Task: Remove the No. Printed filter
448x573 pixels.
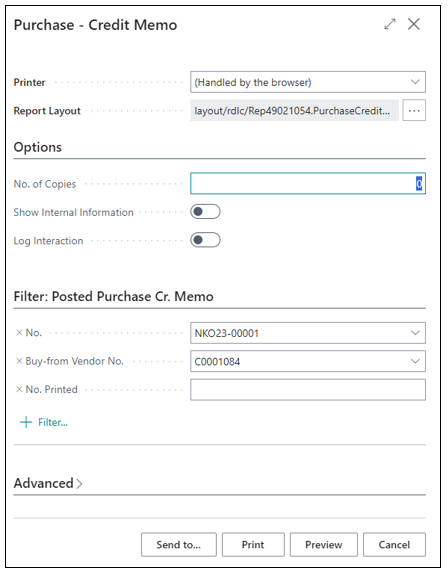Action: point(19,390)
